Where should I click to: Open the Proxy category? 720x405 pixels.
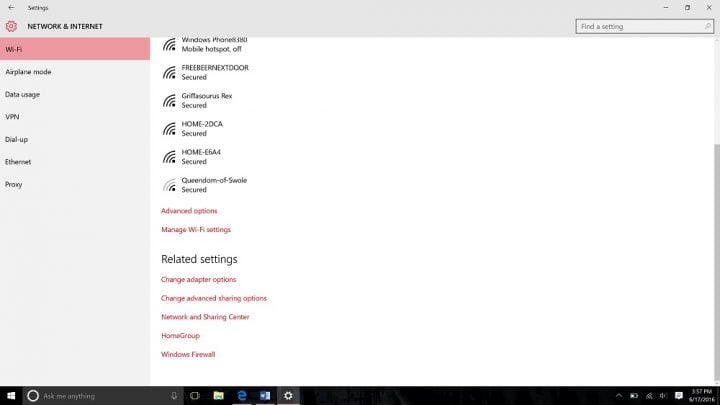75,184
